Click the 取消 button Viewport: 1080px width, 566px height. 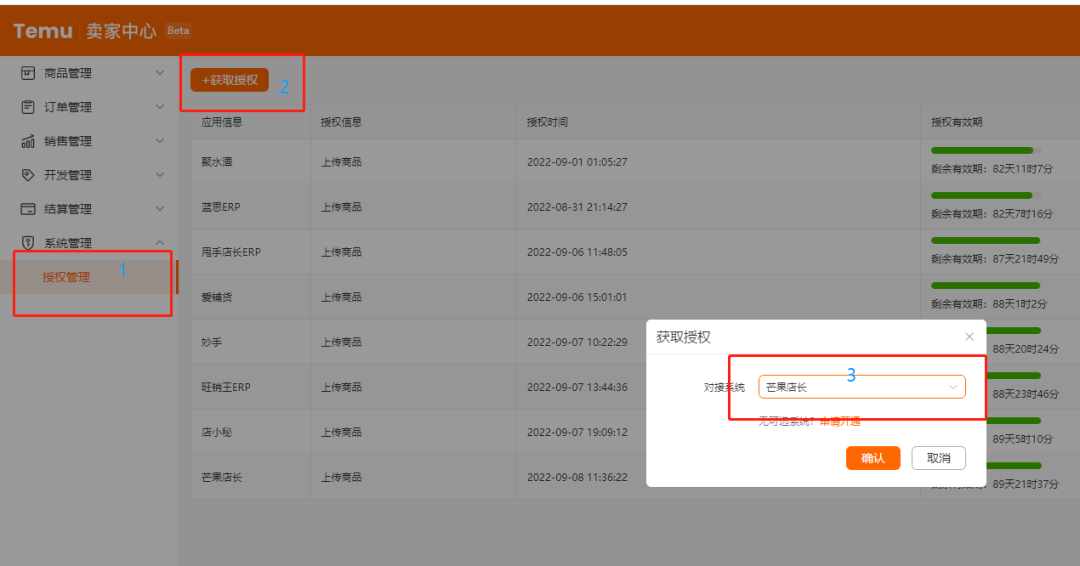[x=938, y=458]
